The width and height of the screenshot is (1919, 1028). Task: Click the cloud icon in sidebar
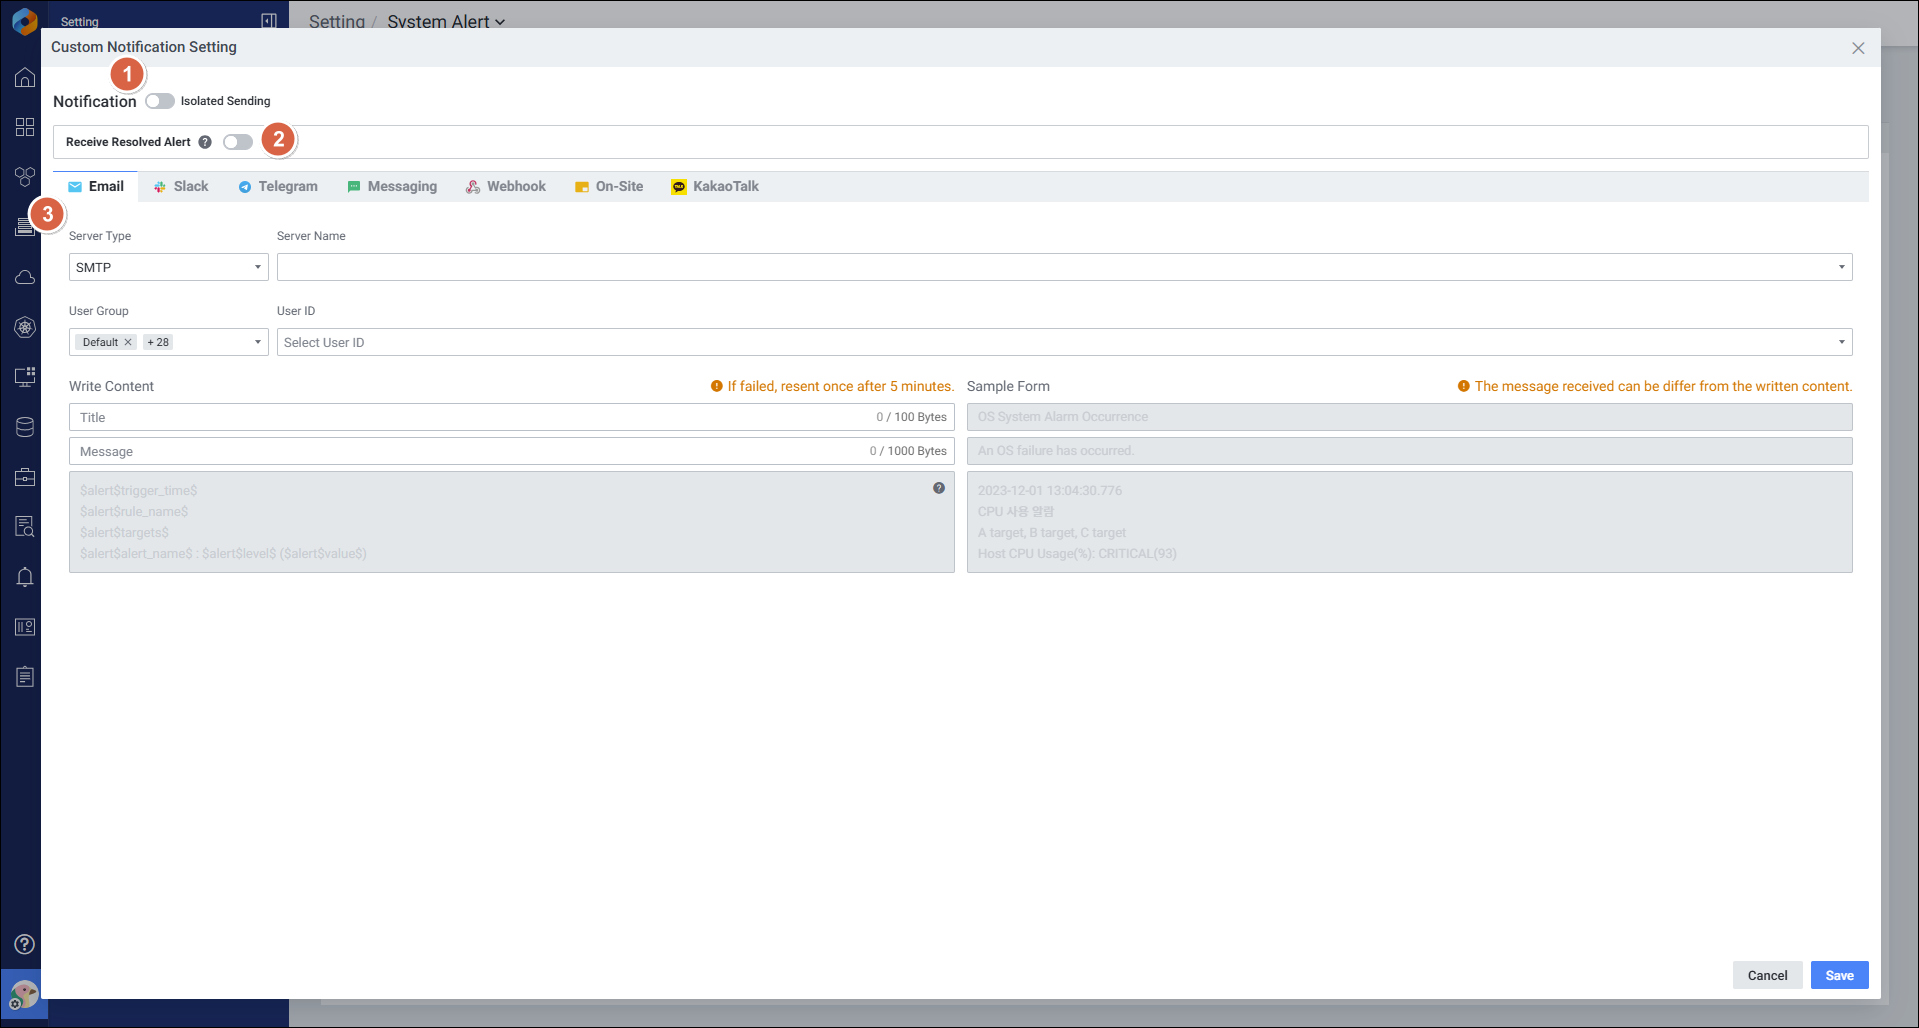(x=25, y=277)
